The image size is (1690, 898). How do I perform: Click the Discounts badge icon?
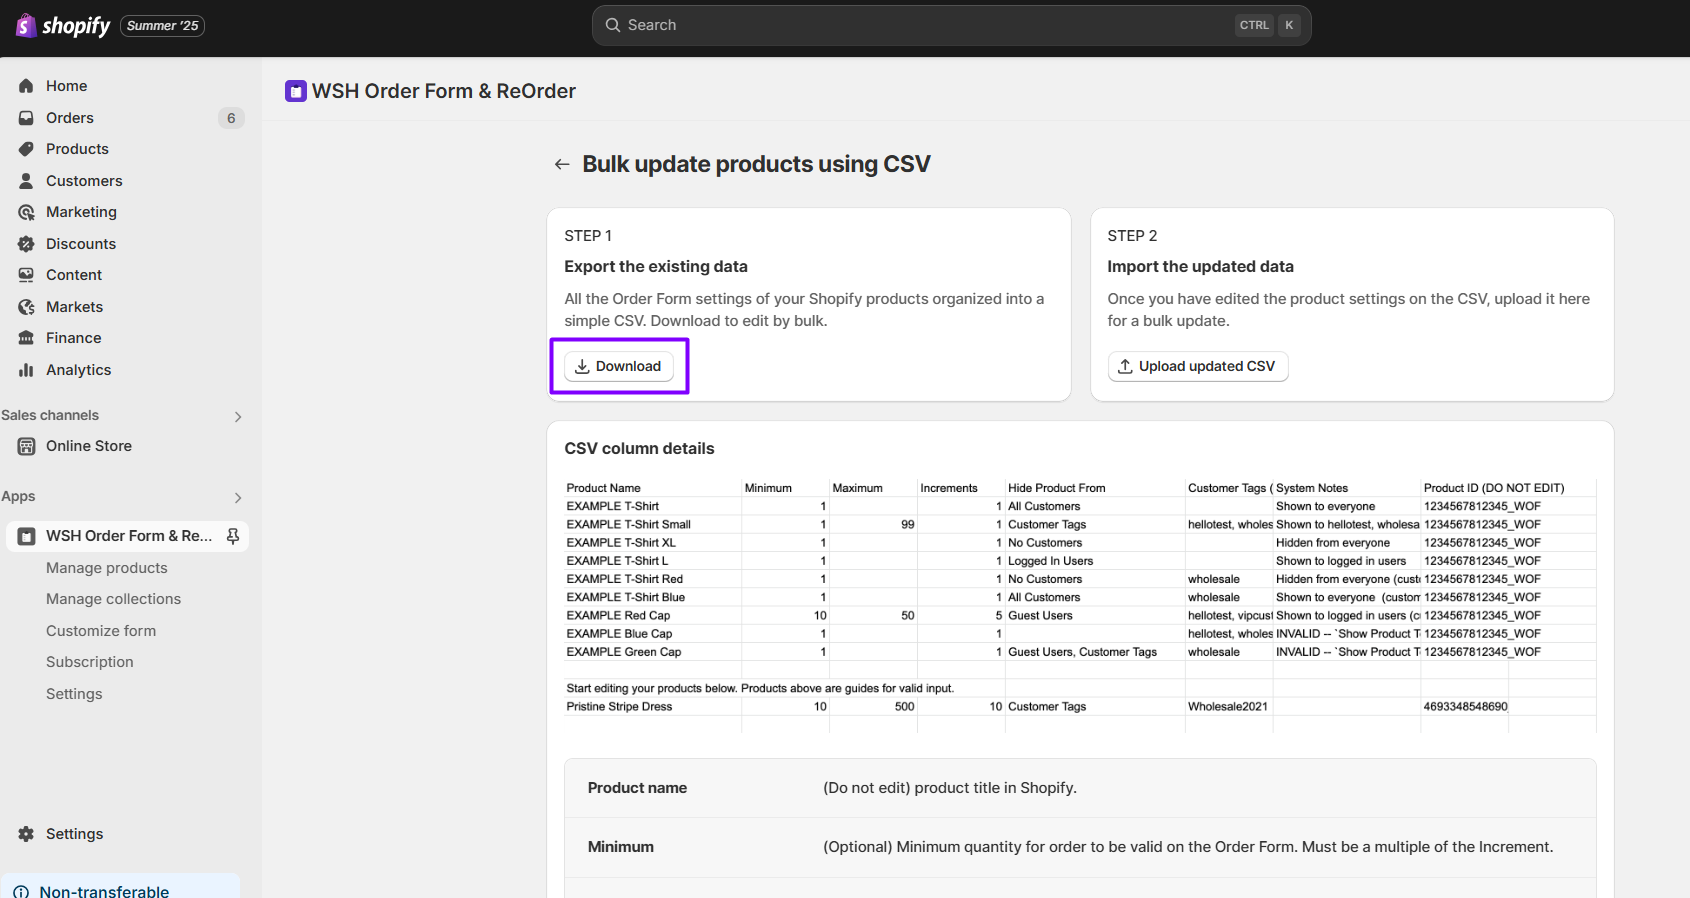coord(26,244)
